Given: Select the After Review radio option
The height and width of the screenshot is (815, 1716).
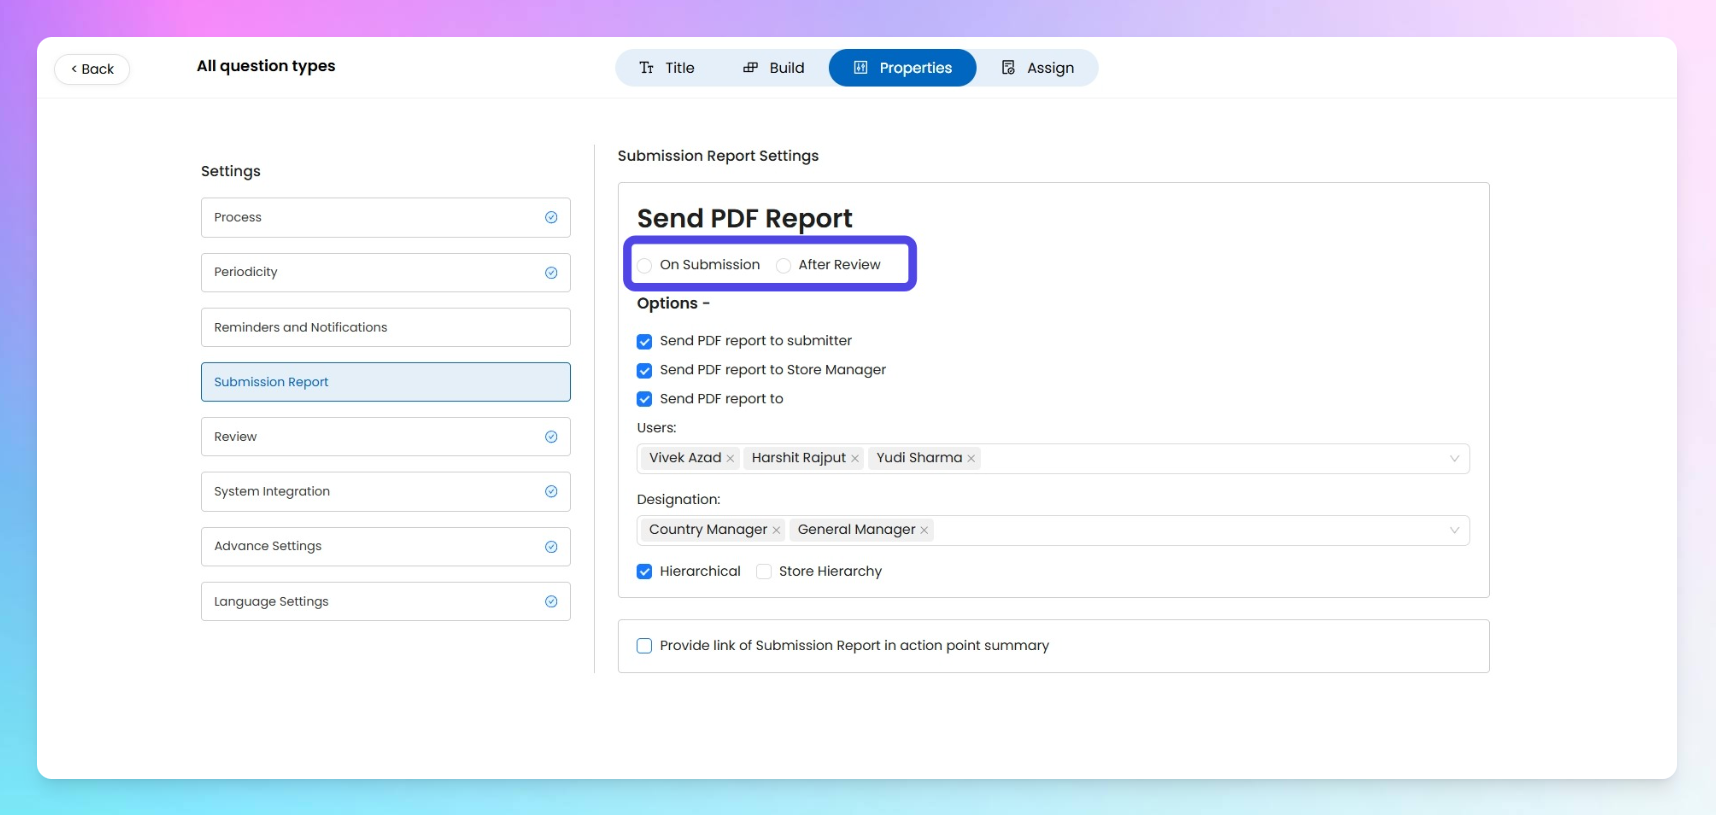Looking at the screenshot, I should (784, 265).
